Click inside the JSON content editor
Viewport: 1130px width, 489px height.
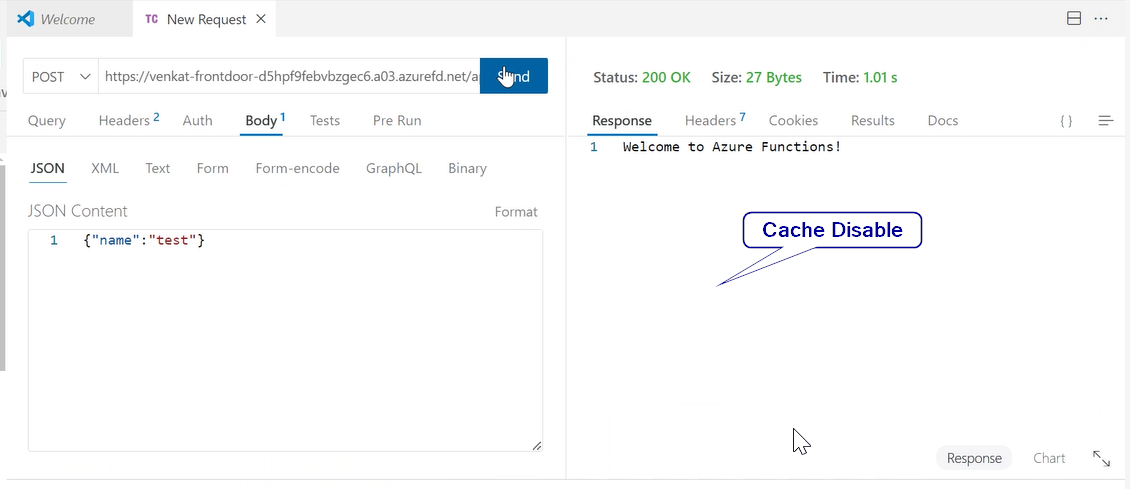click(x=285, y=341)
